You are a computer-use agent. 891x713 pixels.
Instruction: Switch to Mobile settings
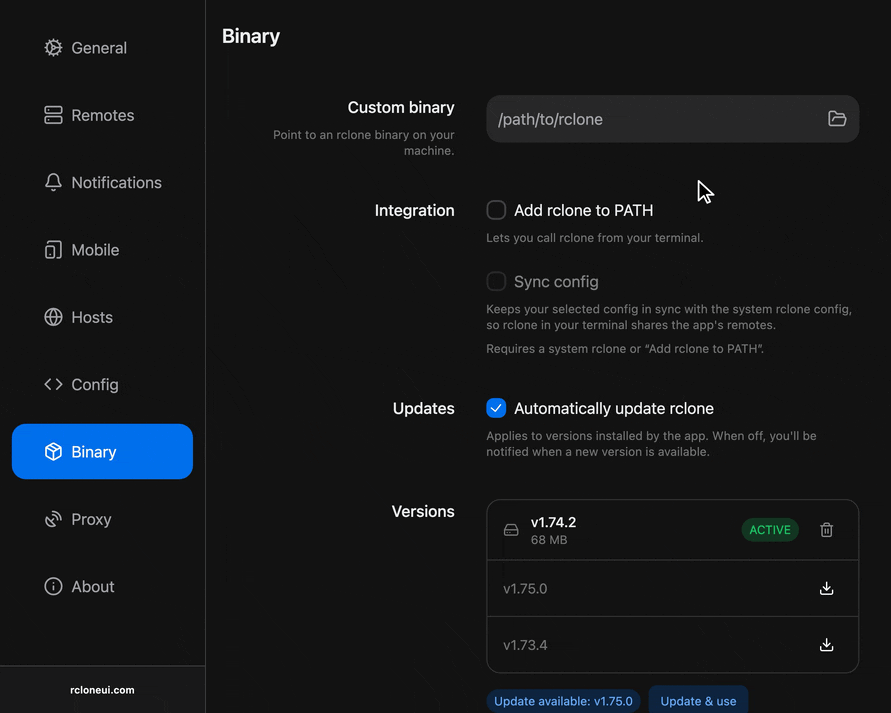(102, 250)
